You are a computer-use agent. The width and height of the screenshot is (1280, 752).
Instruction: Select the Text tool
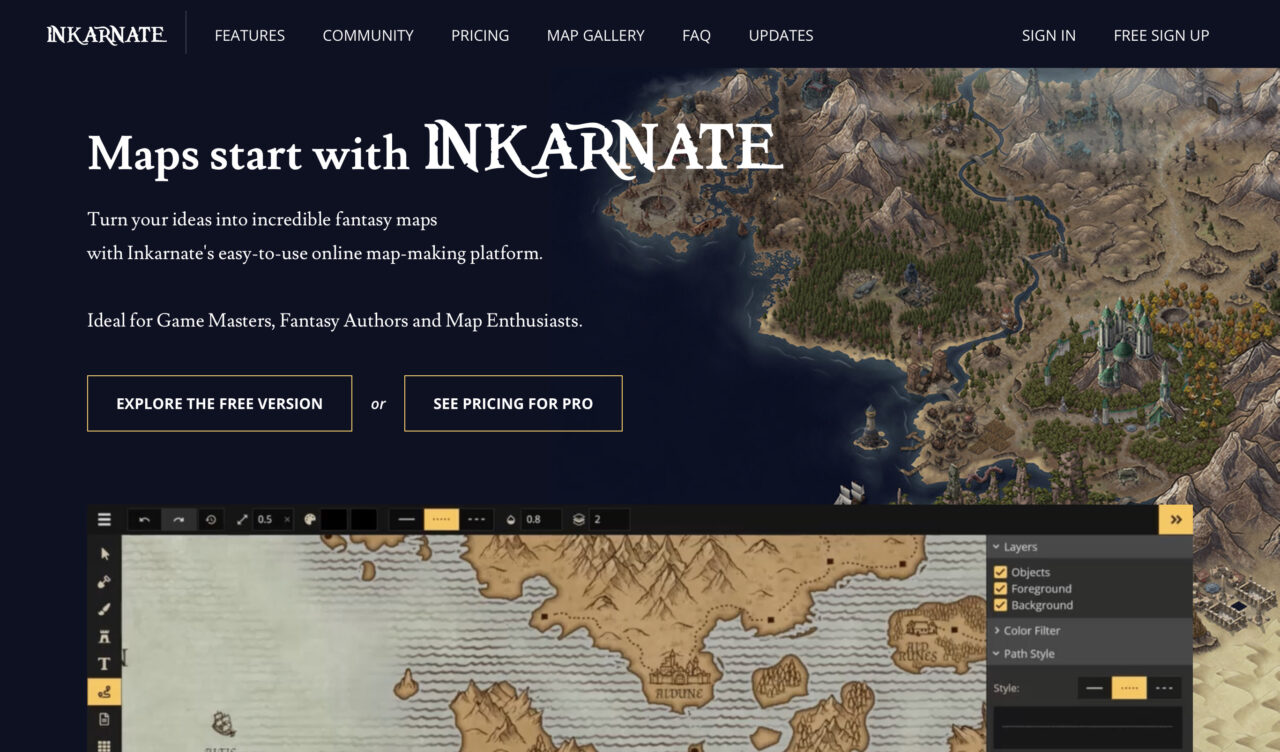103,662
